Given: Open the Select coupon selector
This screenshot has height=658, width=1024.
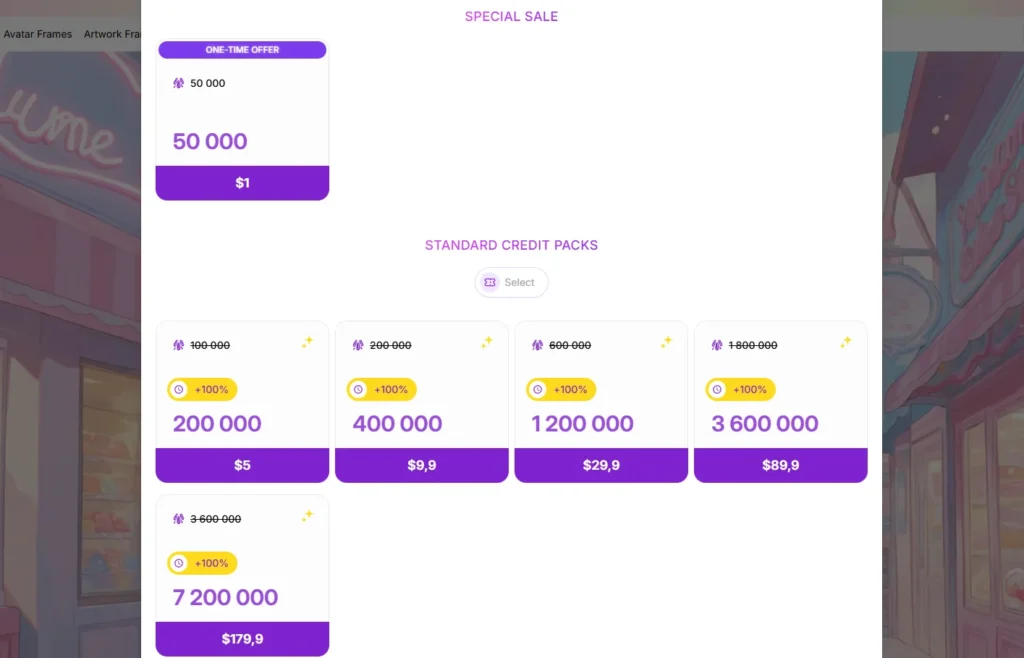Looking at the screenshot, I should point(511,282).
